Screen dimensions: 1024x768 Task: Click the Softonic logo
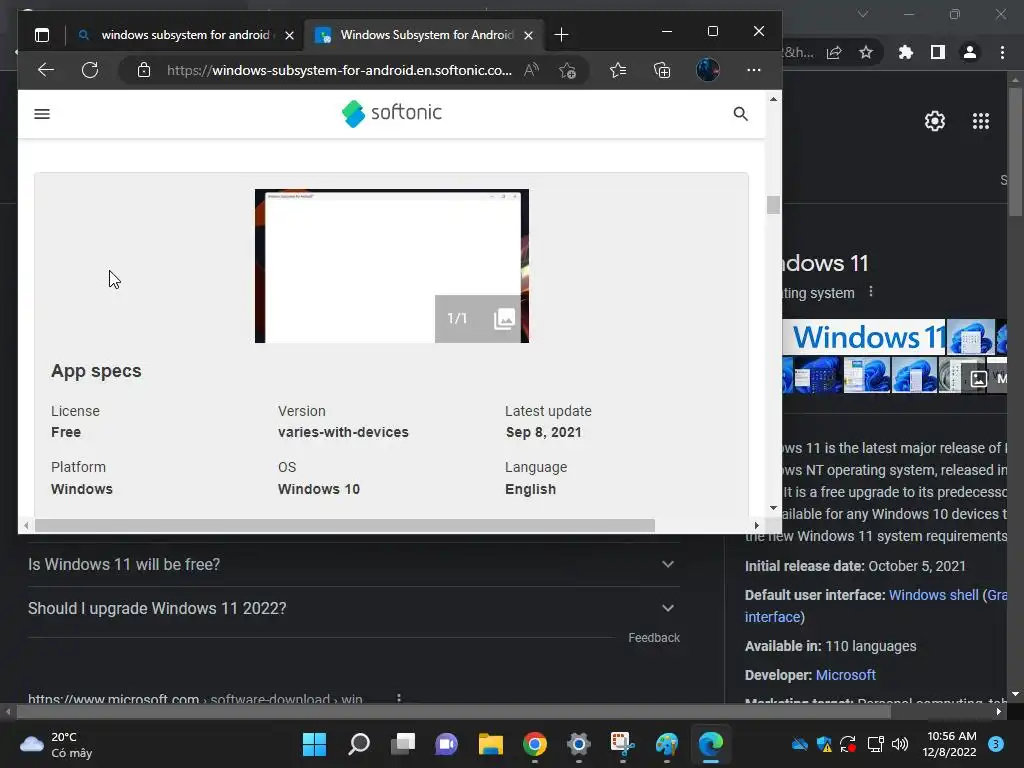pos(392,114)
